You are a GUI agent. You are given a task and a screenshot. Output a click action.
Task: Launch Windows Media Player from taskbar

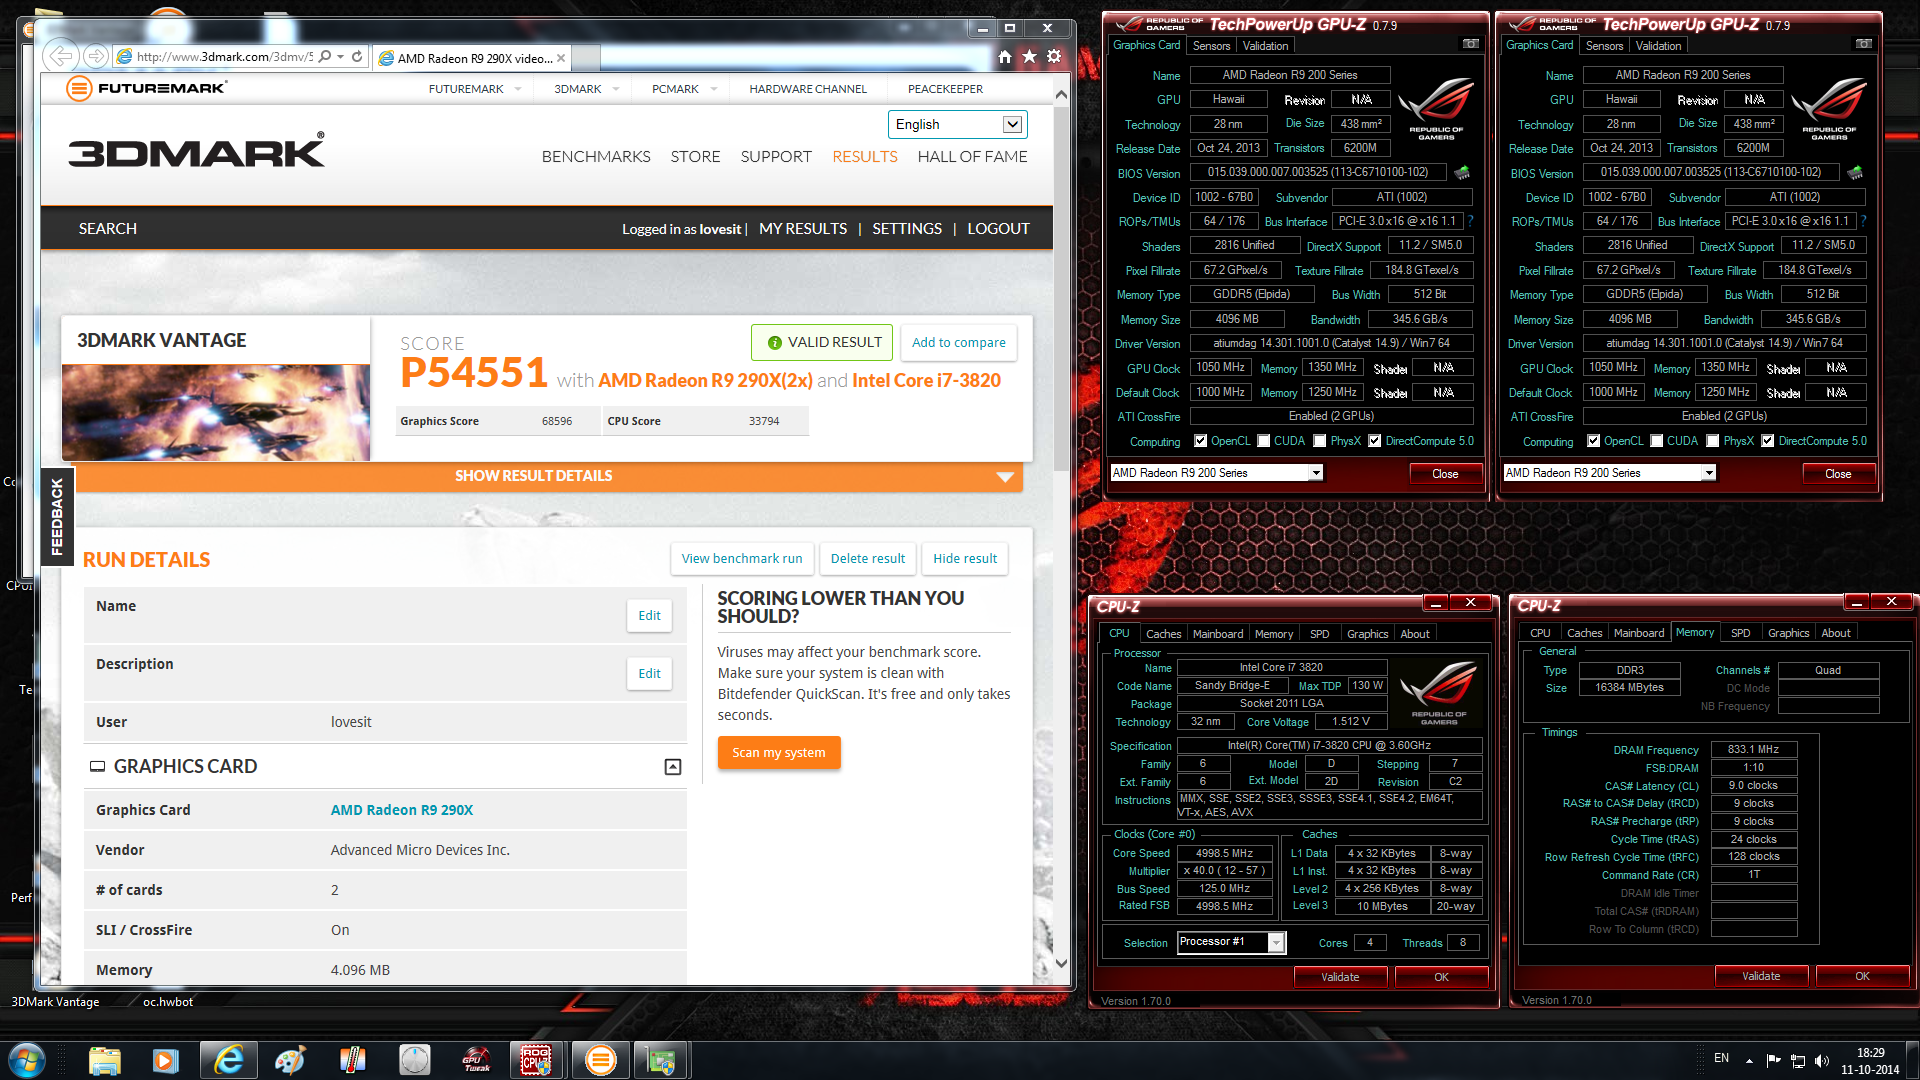pyautogui.click(x=166, y=1060)
